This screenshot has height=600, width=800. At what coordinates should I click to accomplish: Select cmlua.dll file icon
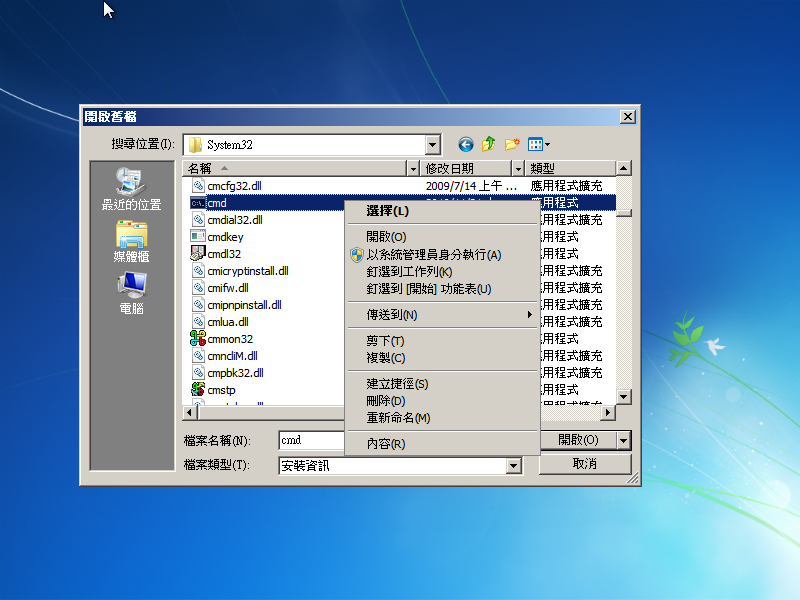[x=198, y=322]
